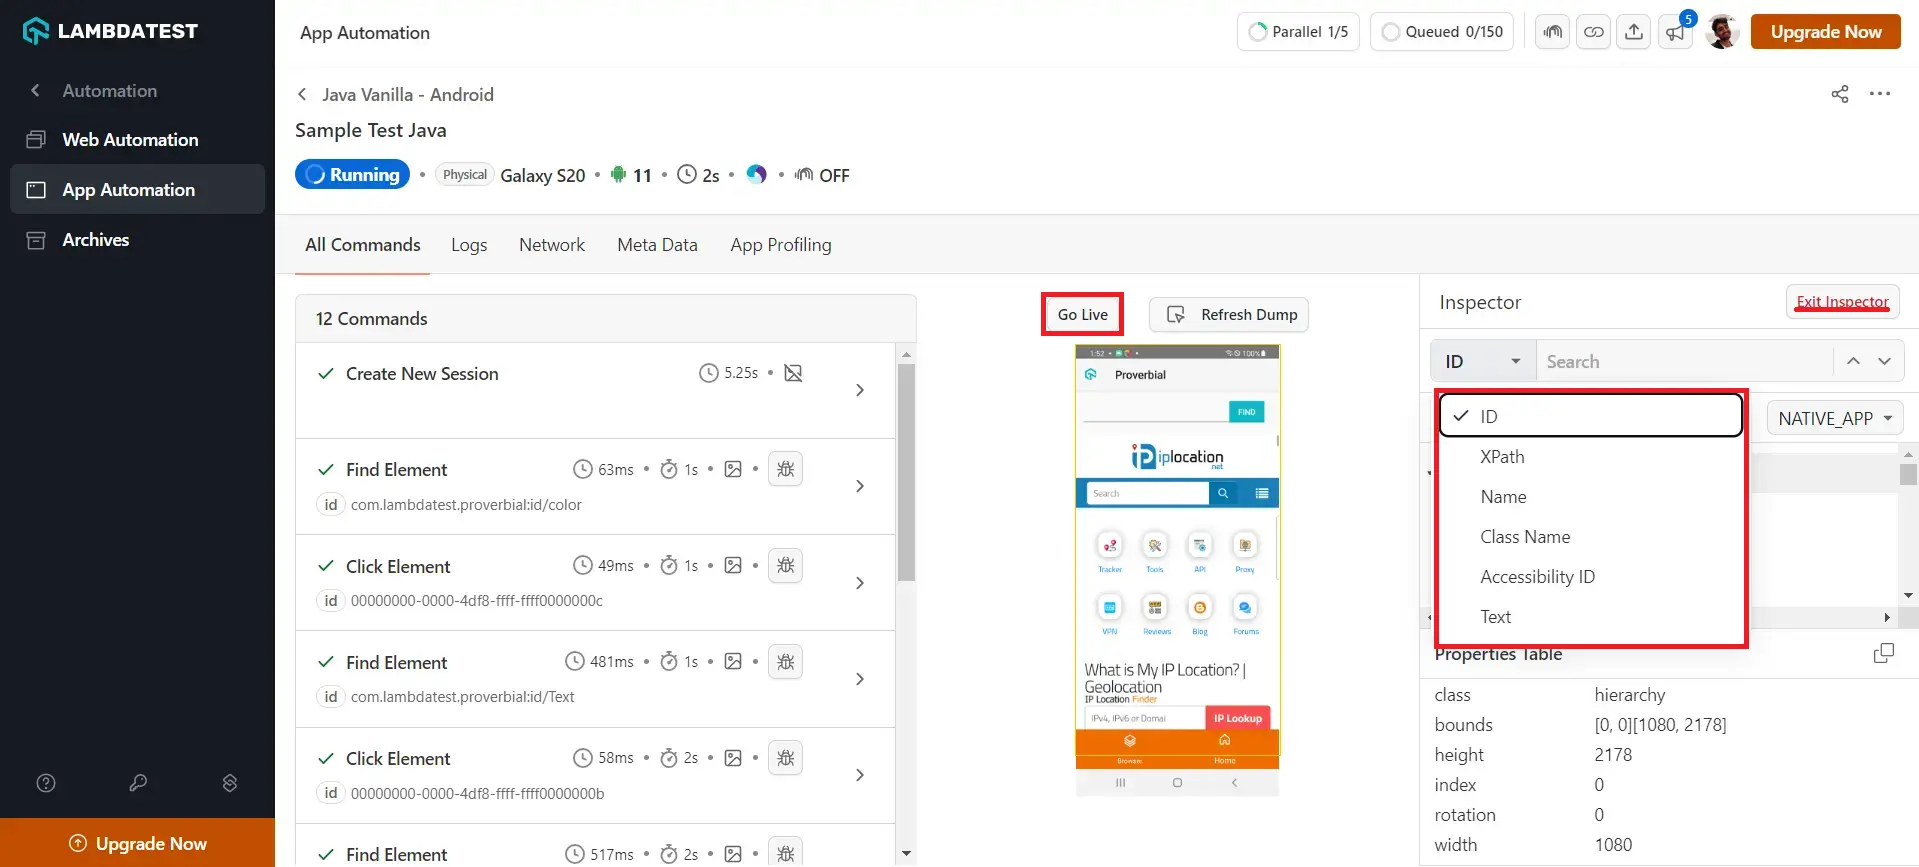
Task: Click the commands list vertical scrollbar
Action: tap(906, 472)
